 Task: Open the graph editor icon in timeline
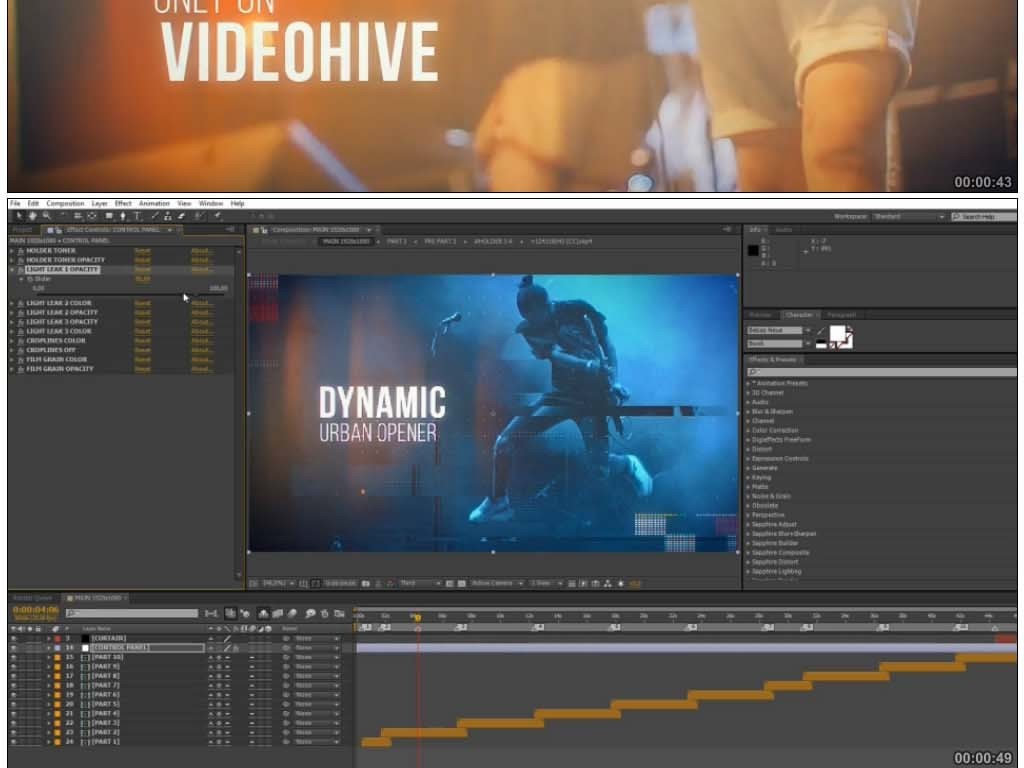[x=340, y=613]
